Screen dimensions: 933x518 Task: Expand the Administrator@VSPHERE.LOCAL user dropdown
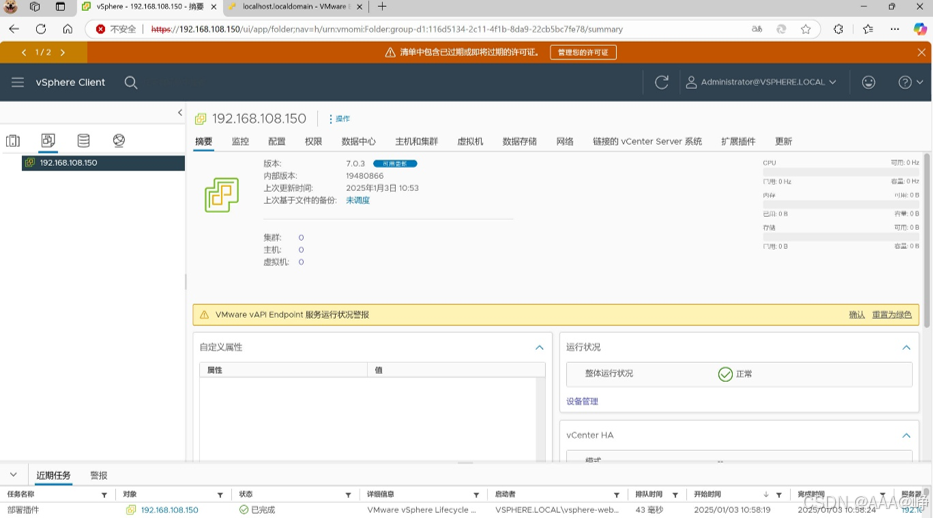tap(761, 82)
